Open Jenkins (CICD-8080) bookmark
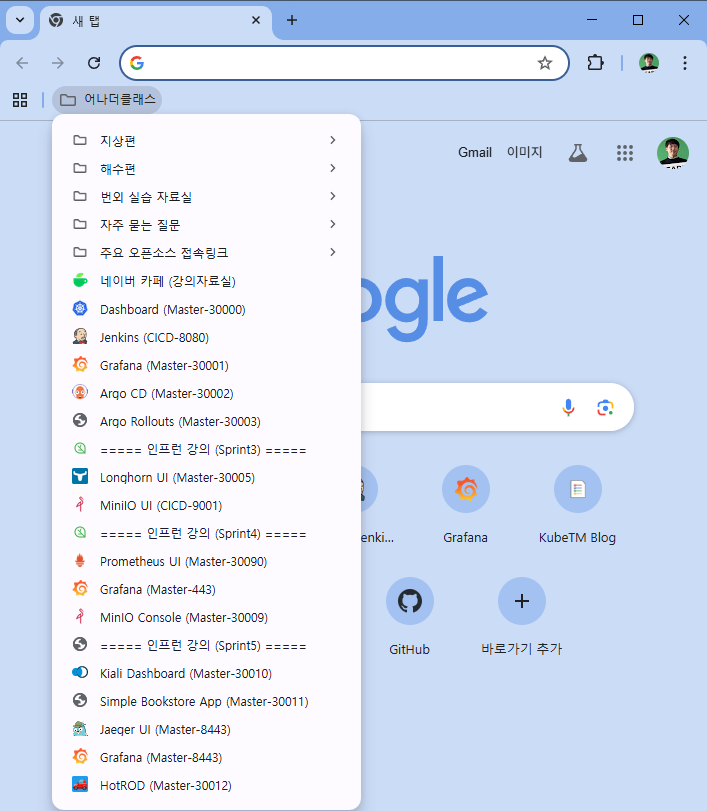 pyautogui.click(x=206, y=337)
